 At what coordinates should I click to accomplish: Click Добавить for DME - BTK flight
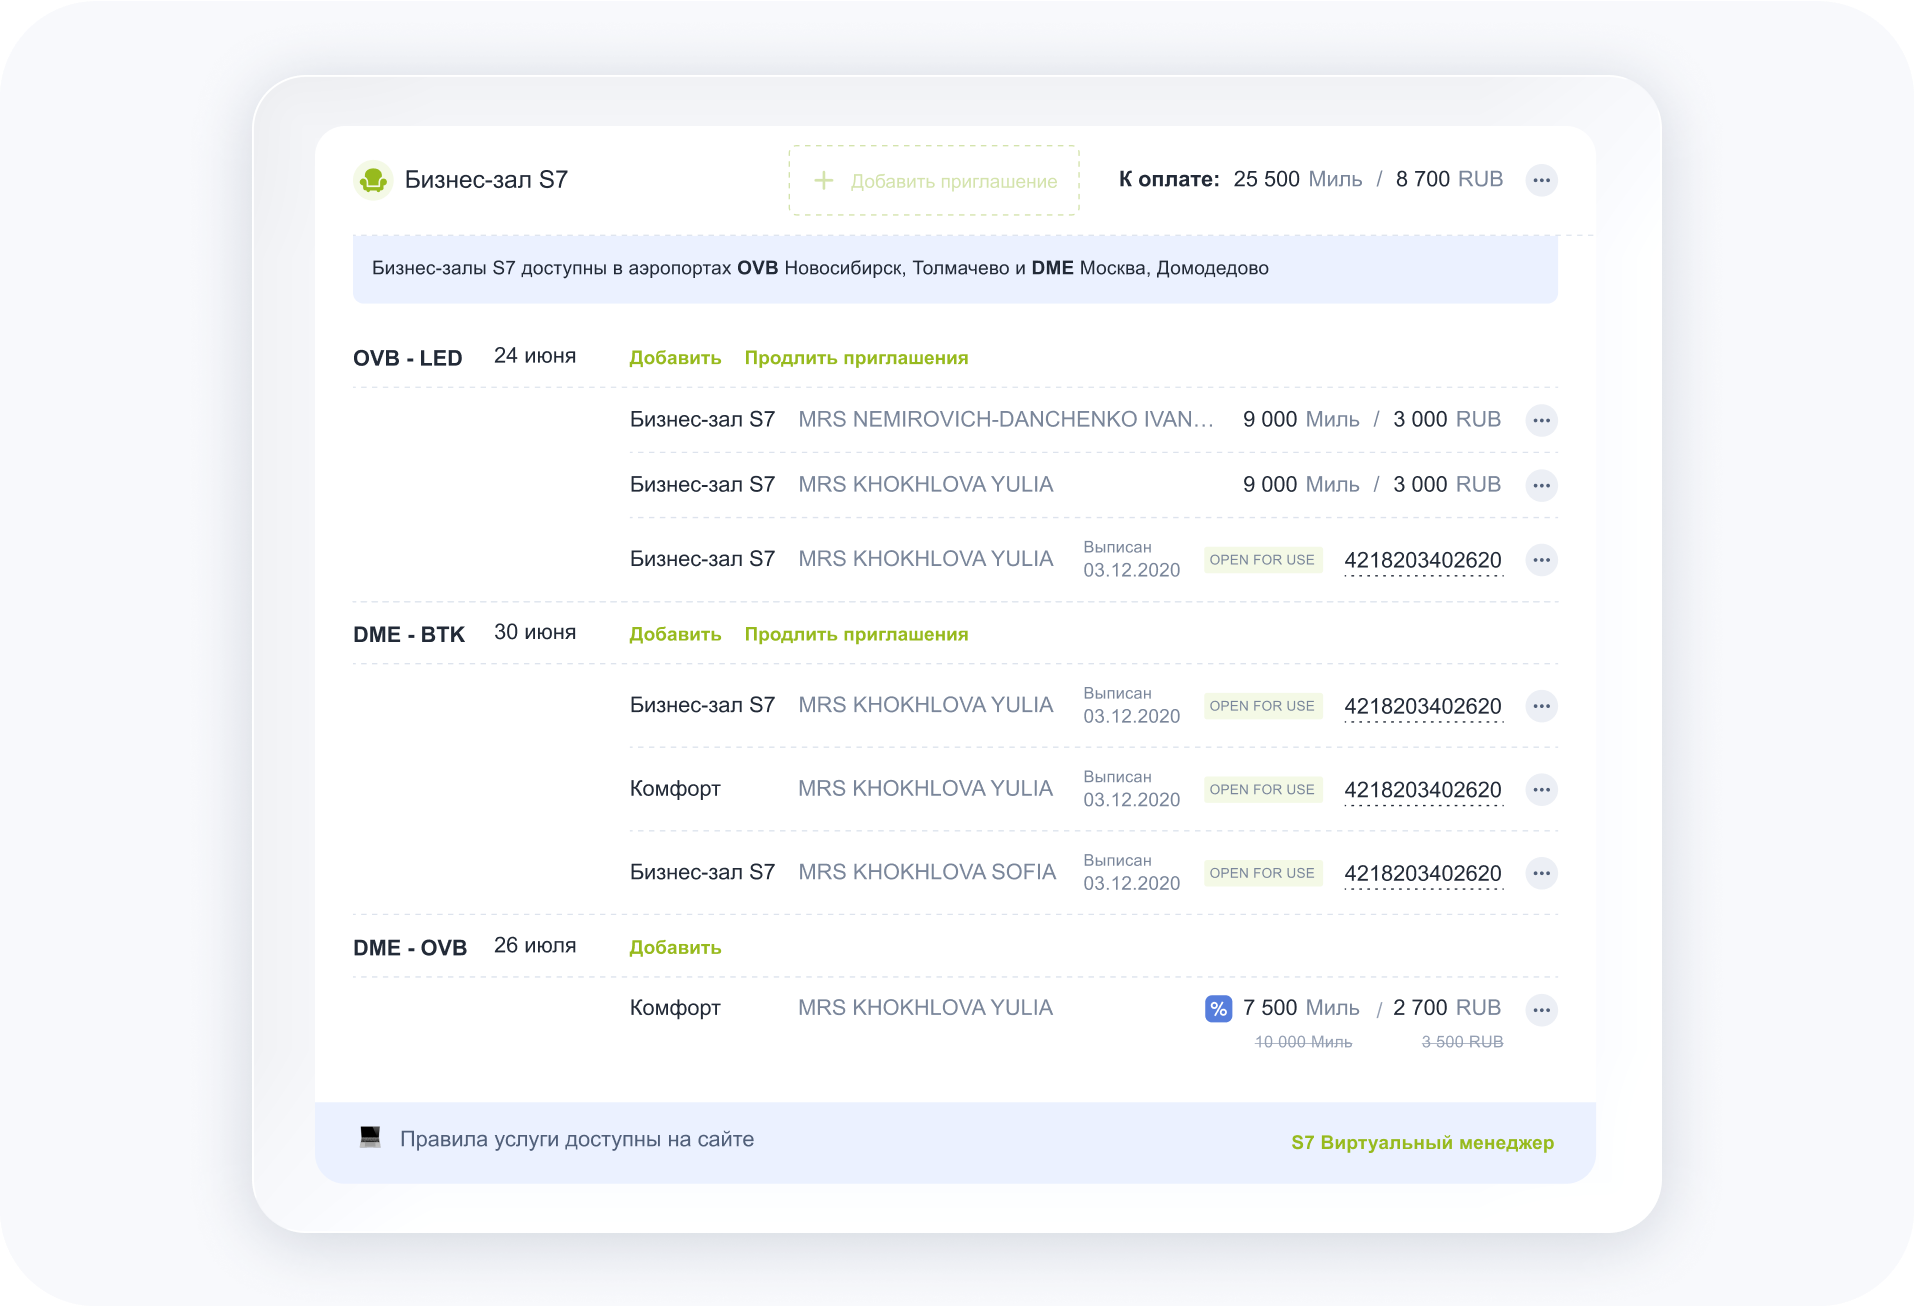tap(675, 634)
